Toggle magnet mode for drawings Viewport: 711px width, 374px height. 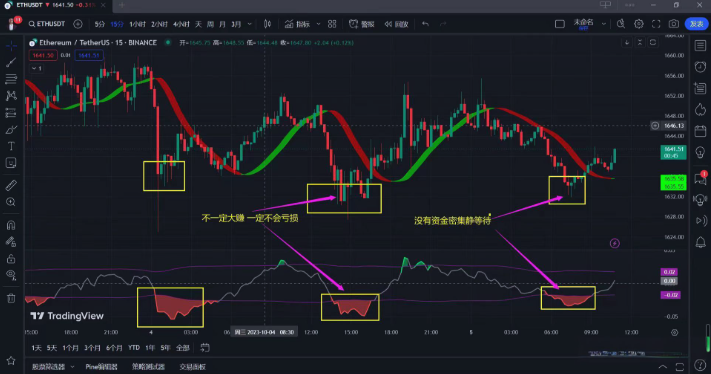pyautogui.click(x=11, y=225)
